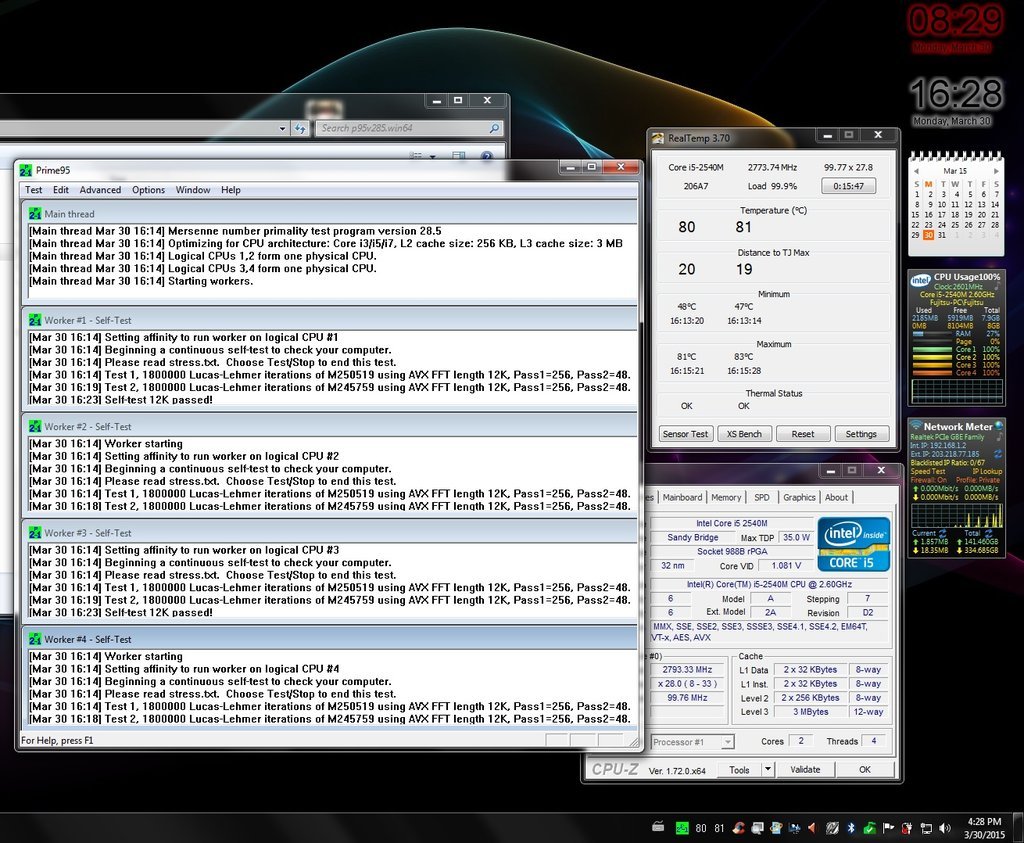Click the Show desktop strip on the taskbar
Viewport: 1024px width, 843px height.
(x=1018, y=828)
